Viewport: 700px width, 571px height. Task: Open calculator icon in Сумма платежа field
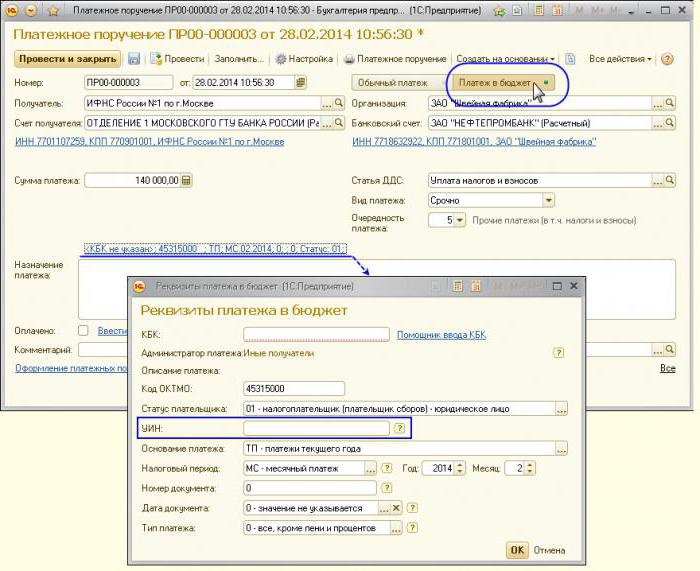[x=187, y=180]
